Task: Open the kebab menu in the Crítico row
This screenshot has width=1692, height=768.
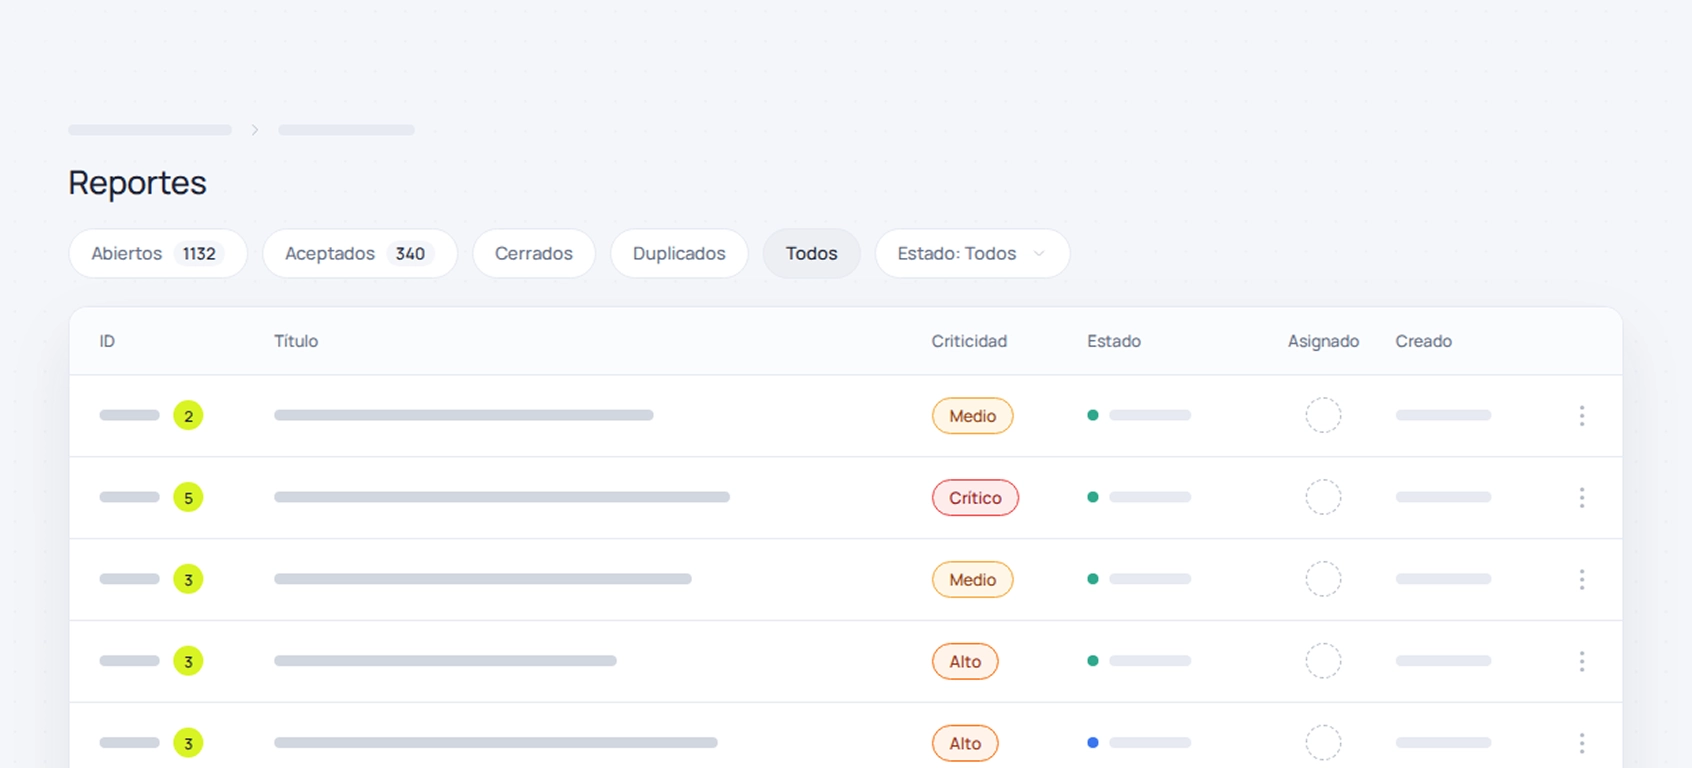Action: tap(1581, 497)
